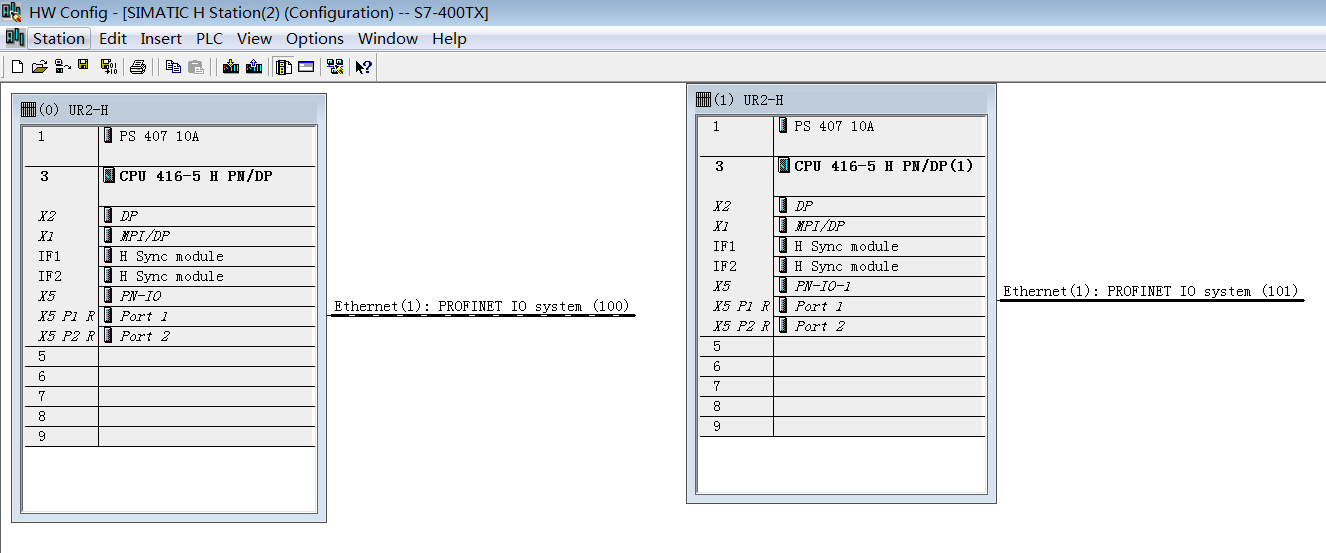Select empty slot 9 in rack 0

[170, 436]
